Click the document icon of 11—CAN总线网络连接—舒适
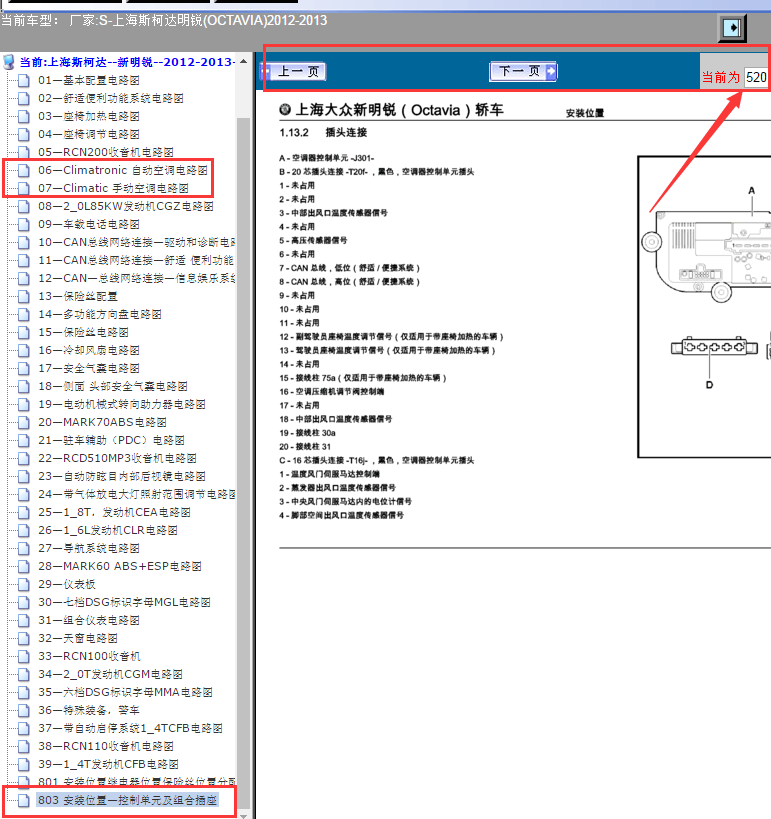 24,260
